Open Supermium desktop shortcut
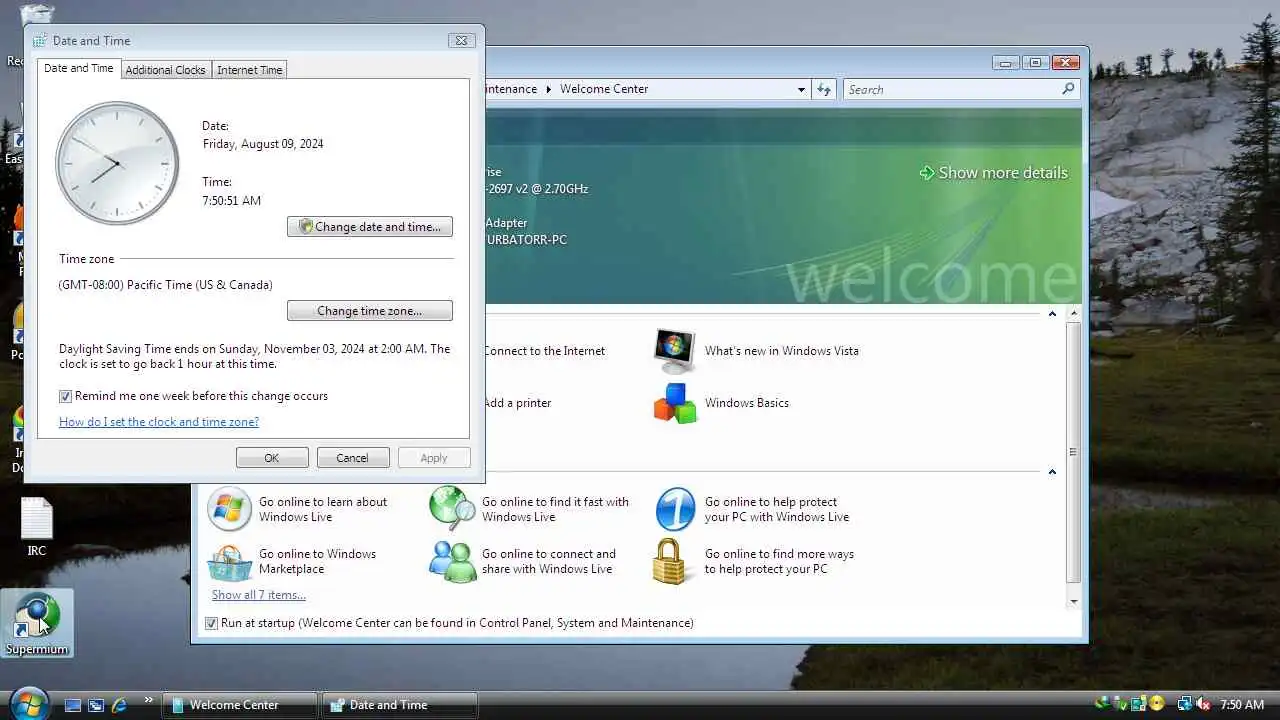The width and height of the screenshot is (1280, 720). pos(37,623)
